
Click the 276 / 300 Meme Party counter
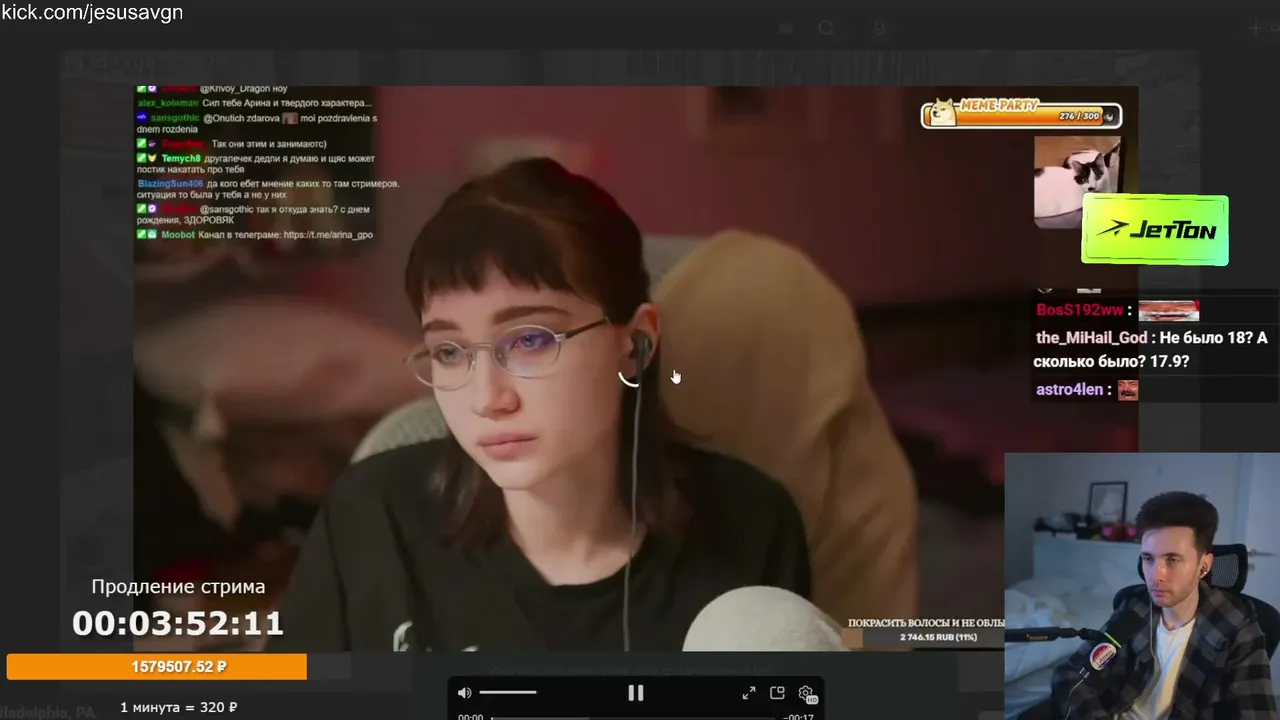[1080, 117]
